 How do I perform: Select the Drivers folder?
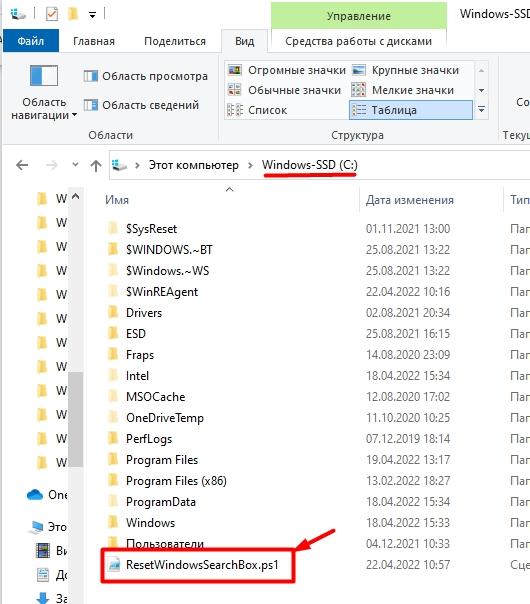(144, 313)
